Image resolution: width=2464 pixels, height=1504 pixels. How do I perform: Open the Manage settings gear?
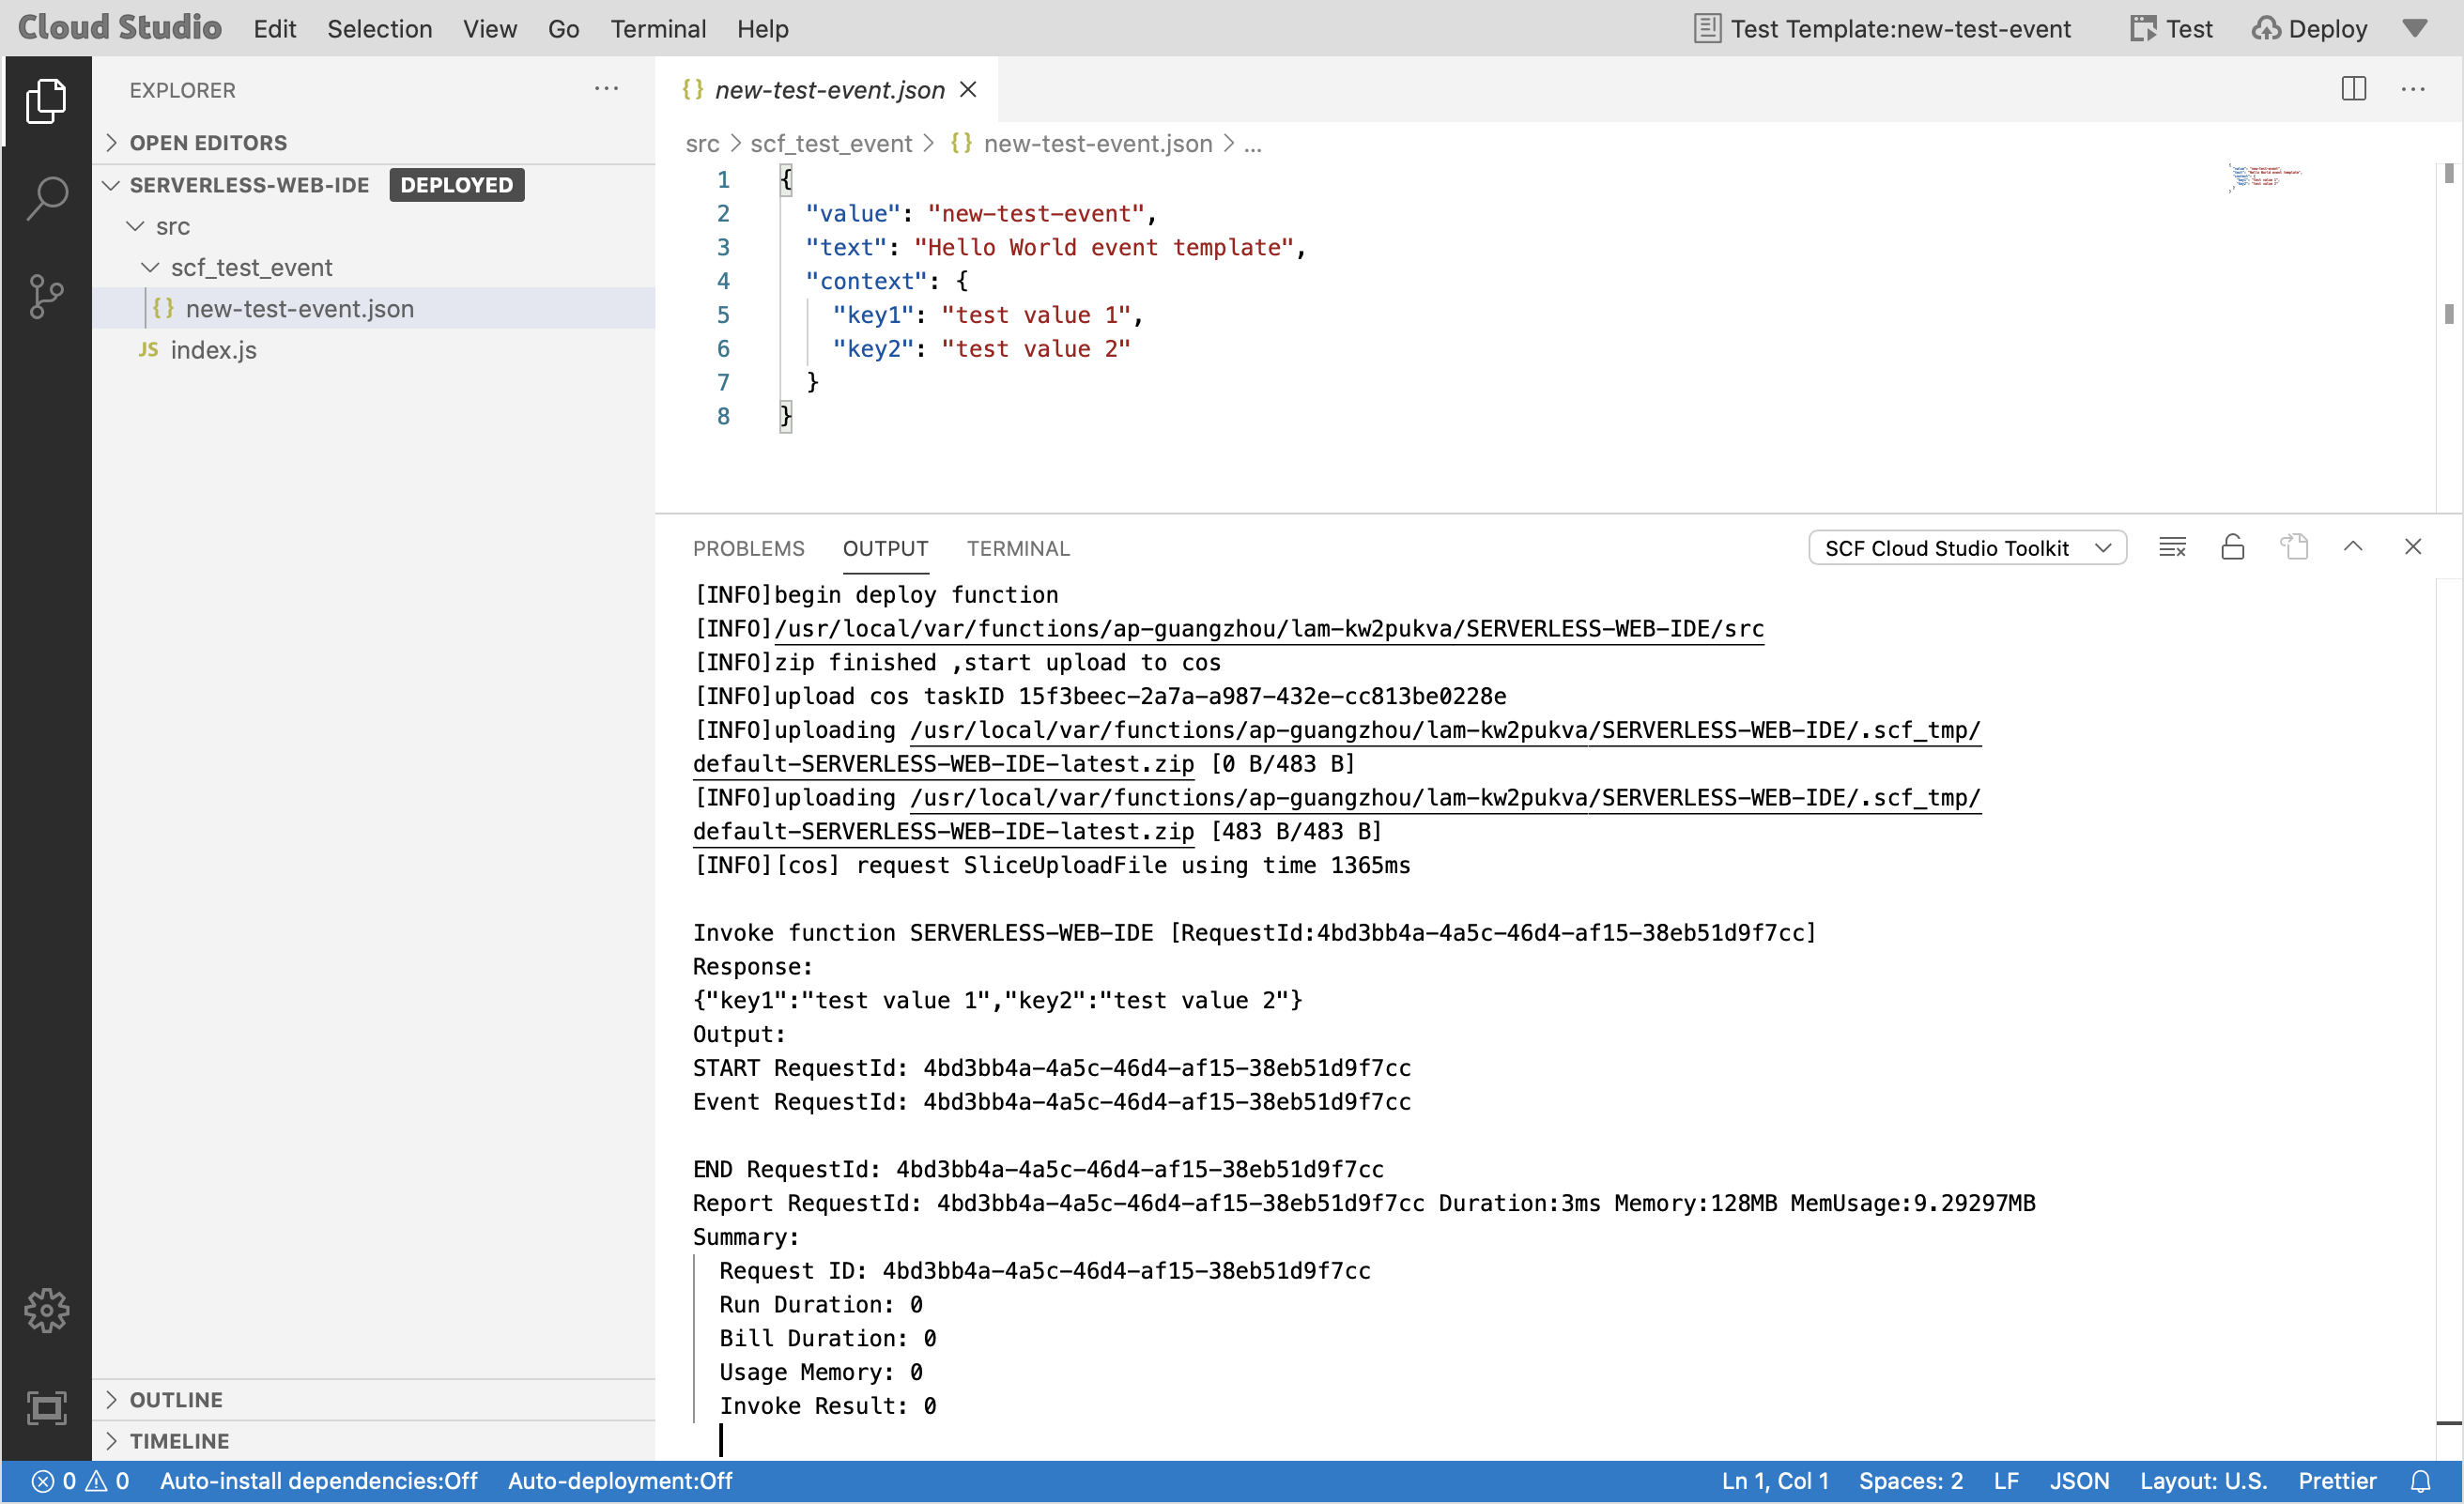(46, 1310)
